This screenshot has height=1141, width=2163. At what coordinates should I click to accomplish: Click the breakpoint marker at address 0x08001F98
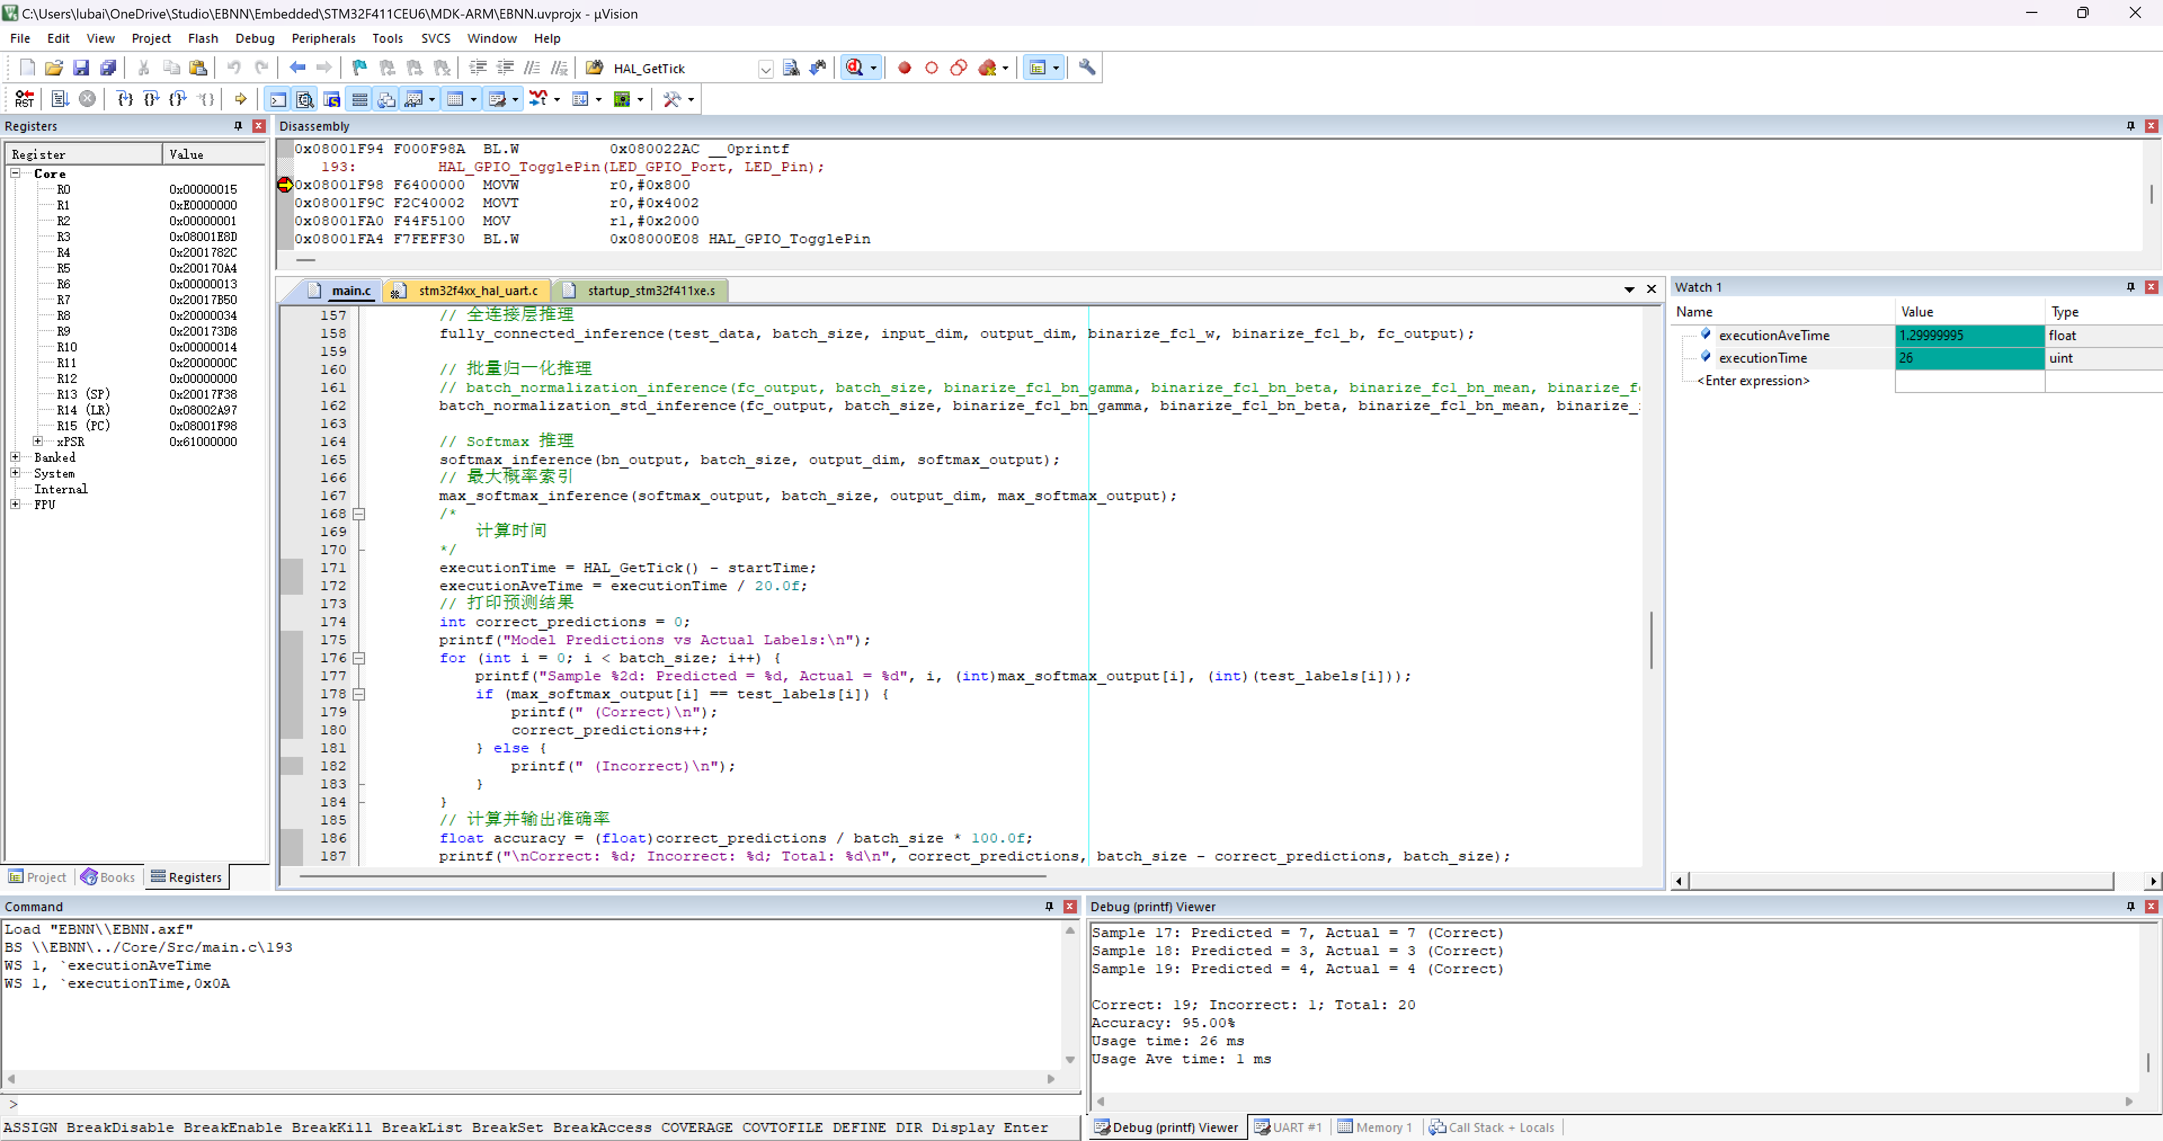click(285, 184)
